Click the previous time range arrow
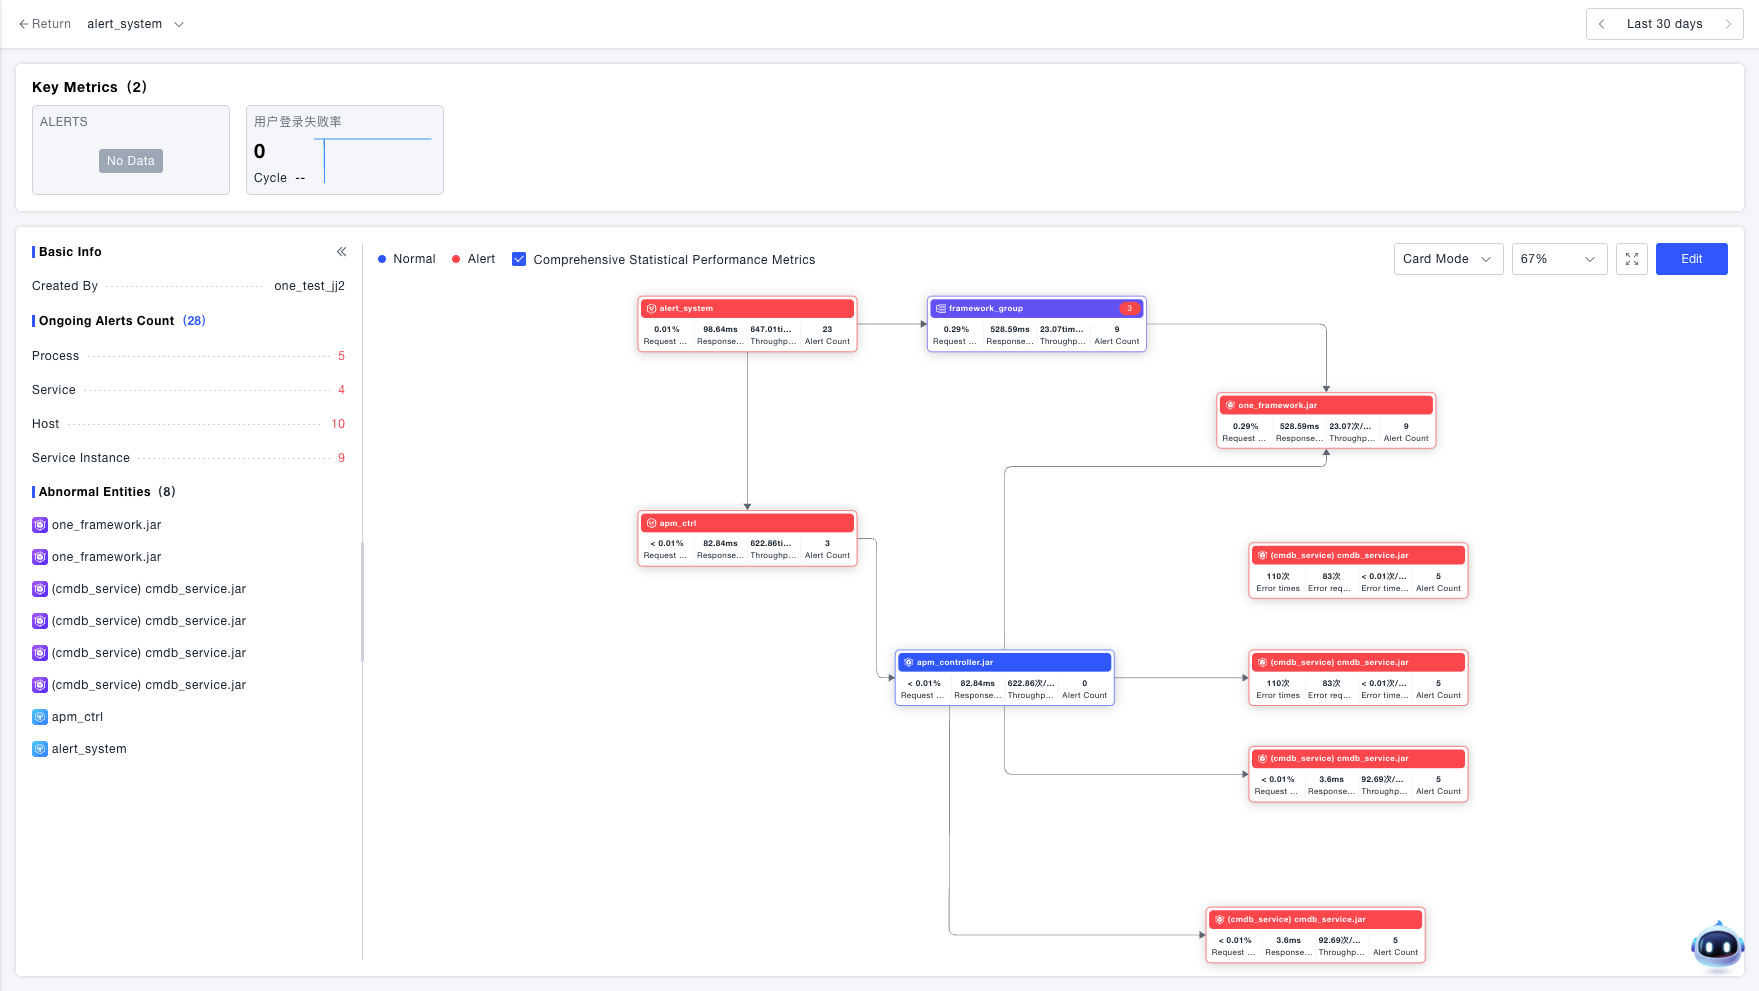This screenshot has height=991, width=1759. 1602,24
